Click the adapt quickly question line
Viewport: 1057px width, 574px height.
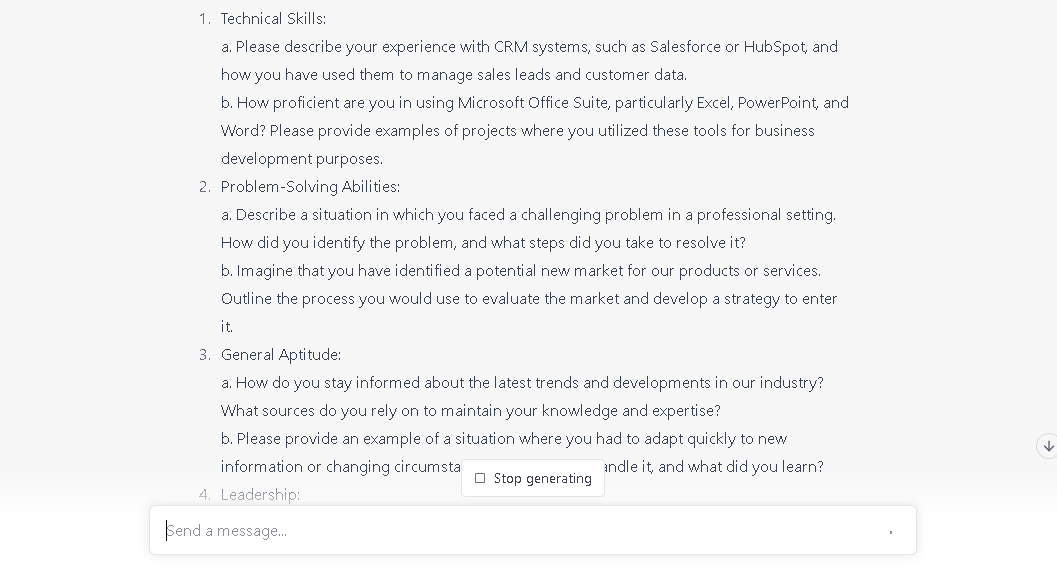tap(504, 439)
